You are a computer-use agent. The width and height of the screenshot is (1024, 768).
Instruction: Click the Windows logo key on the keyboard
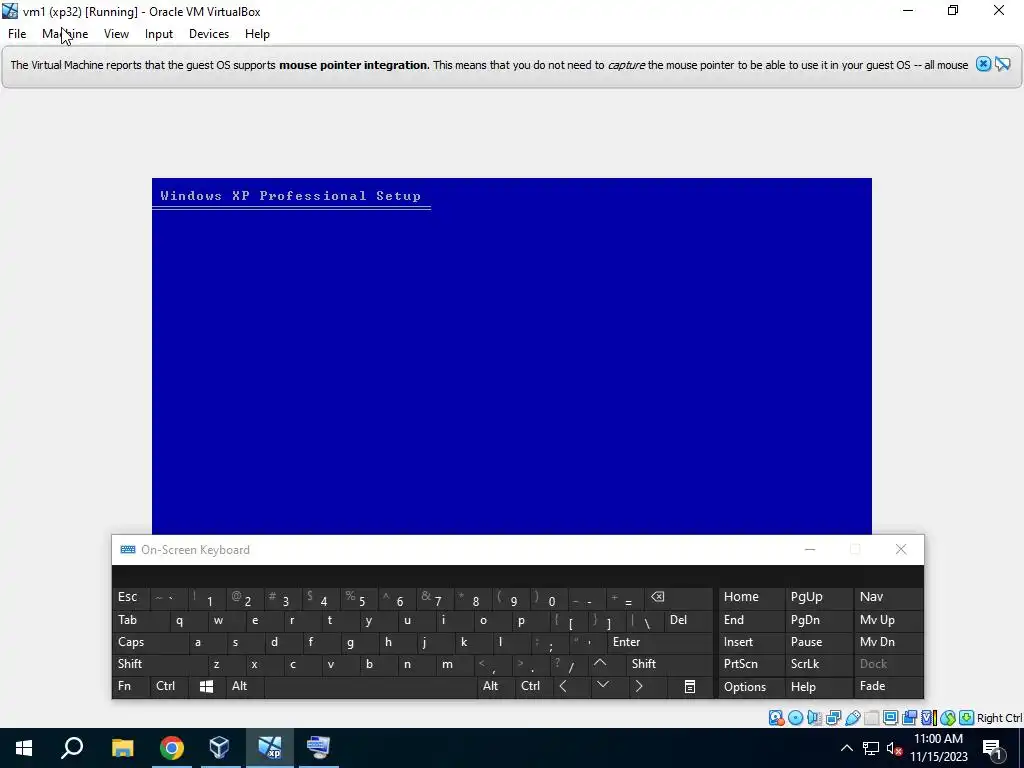(206, 686)
